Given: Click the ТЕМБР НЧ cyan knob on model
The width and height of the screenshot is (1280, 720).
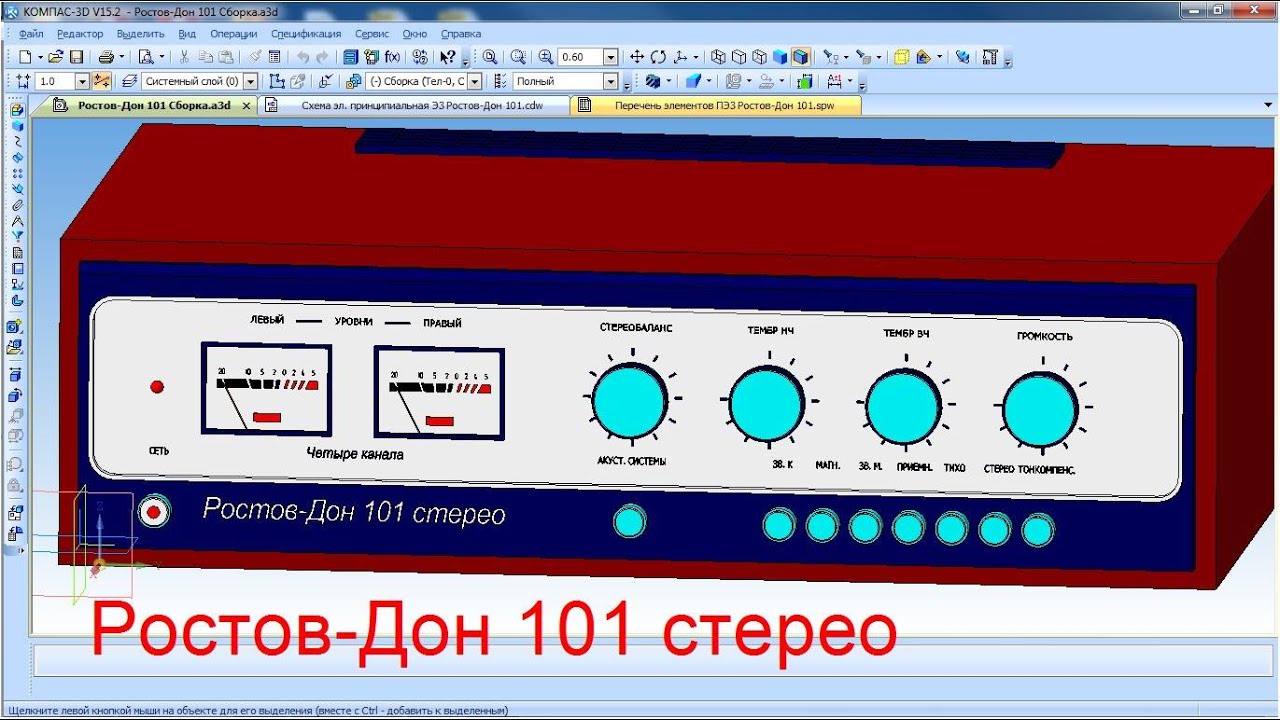Looking at the screenshot, I should click(766, 403).
